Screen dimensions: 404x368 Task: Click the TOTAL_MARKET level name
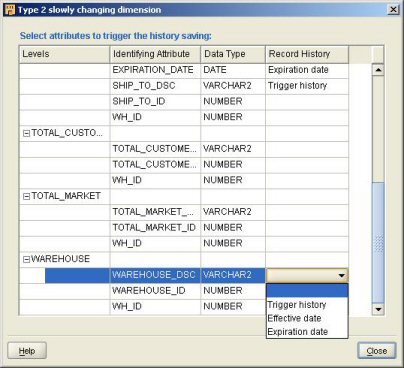click(x=66, y=196)
